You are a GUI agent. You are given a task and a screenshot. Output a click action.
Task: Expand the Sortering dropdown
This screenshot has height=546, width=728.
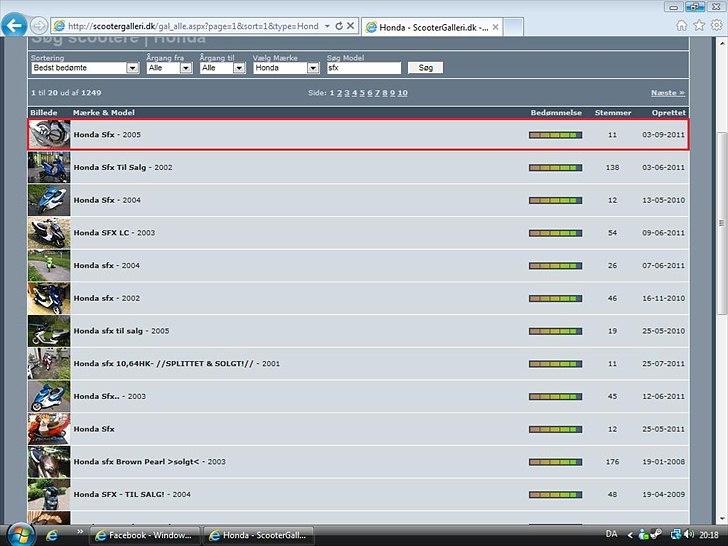pos(132,68)
